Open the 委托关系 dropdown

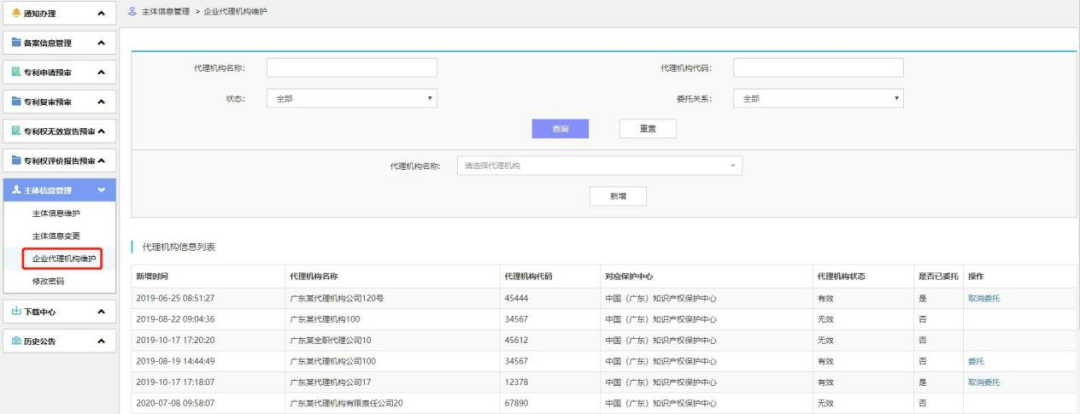[817, 98]
